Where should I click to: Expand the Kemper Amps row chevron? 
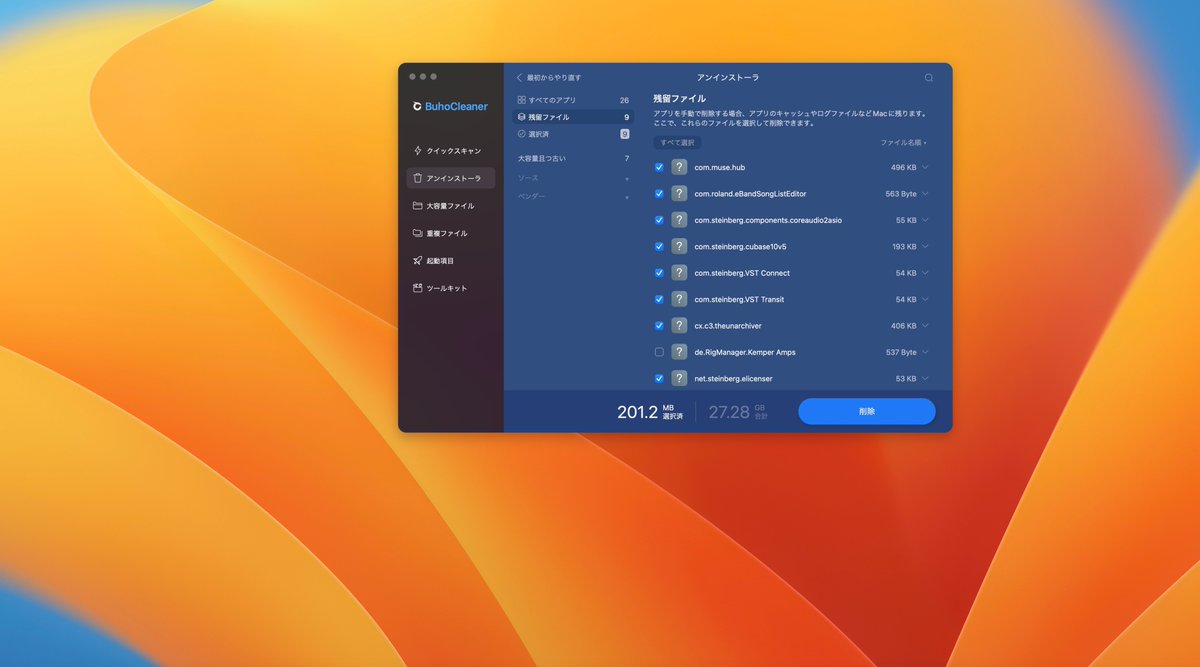[926, 352]
